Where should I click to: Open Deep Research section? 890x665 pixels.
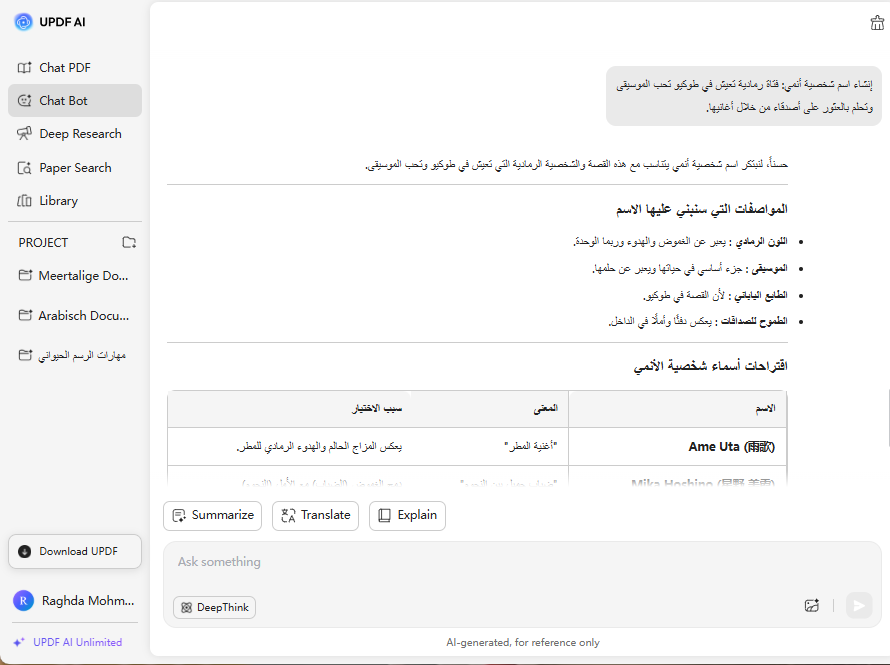tap(74, 134)
